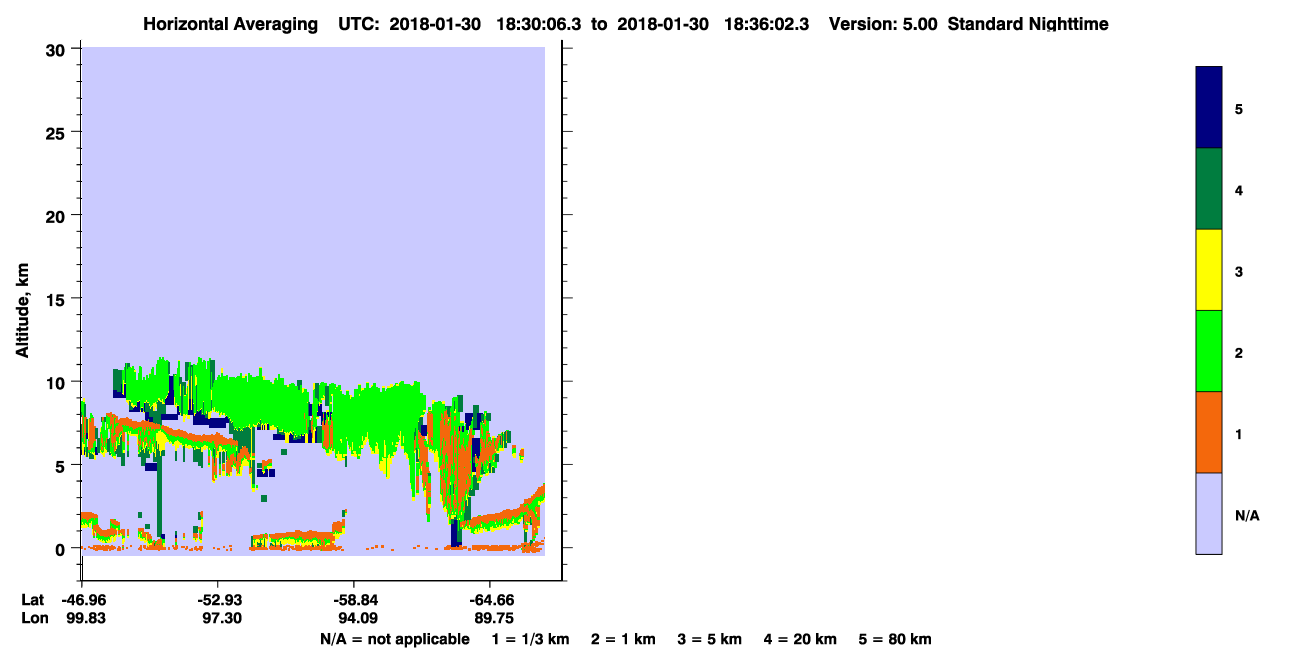Click the 'Lon' row label
The width and height of the screenshot is (1300, 667).
click(x=34, y=618)
